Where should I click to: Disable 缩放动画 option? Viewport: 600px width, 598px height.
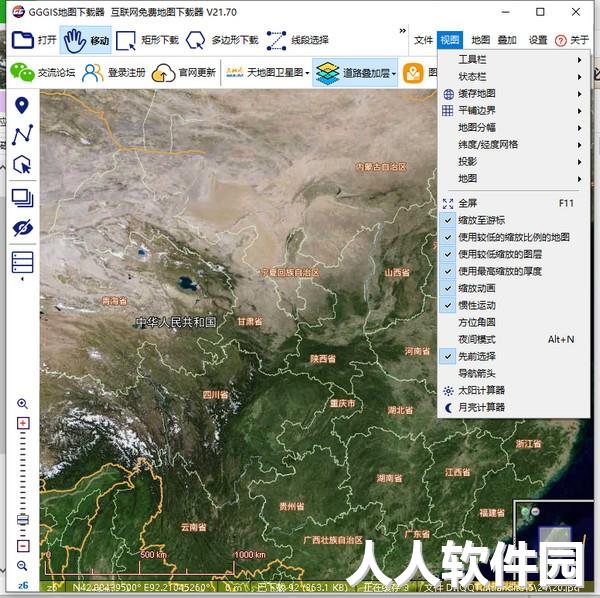(514, 288)
